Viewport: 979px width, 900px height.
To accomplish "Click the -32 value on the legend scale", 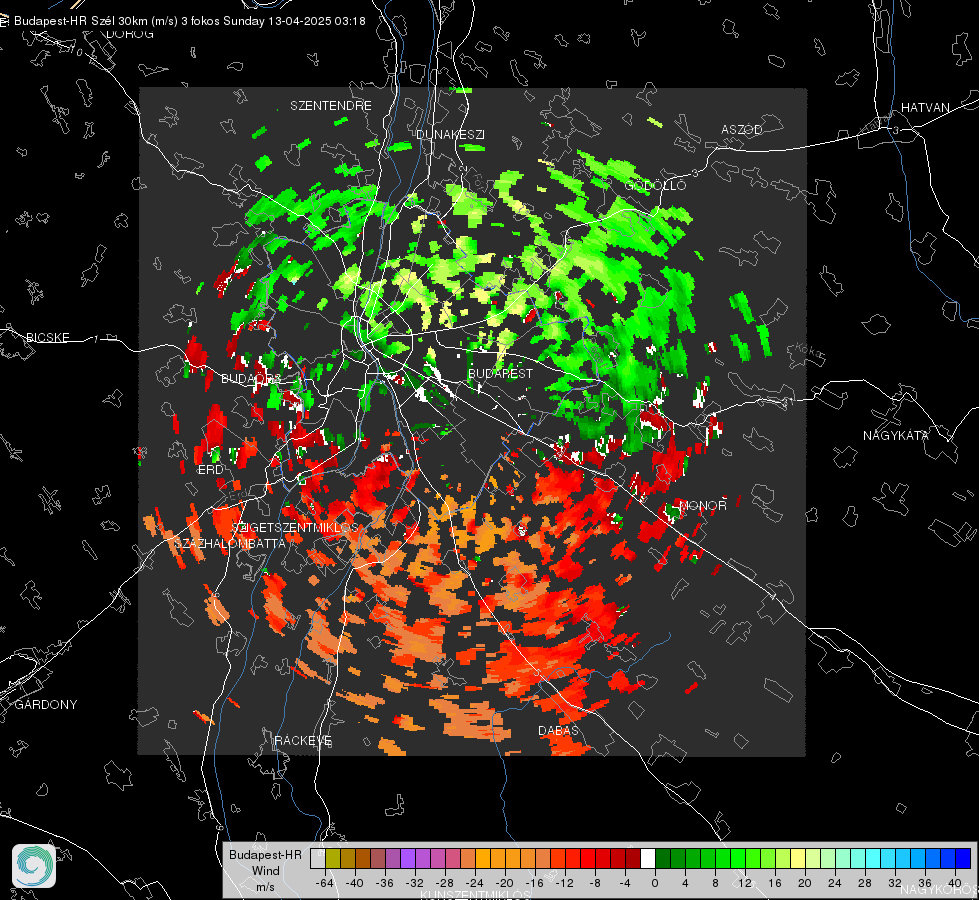I will [415, 883].
